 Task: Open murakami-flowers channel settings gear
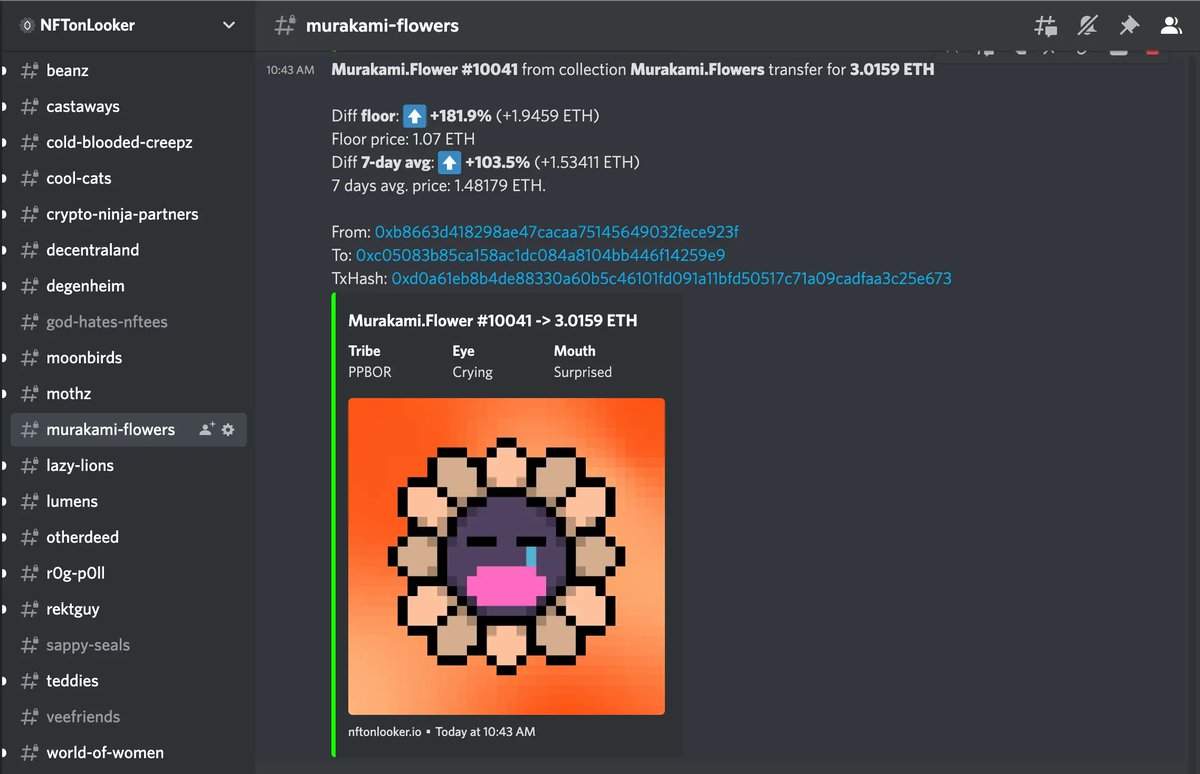pos(228,429)
